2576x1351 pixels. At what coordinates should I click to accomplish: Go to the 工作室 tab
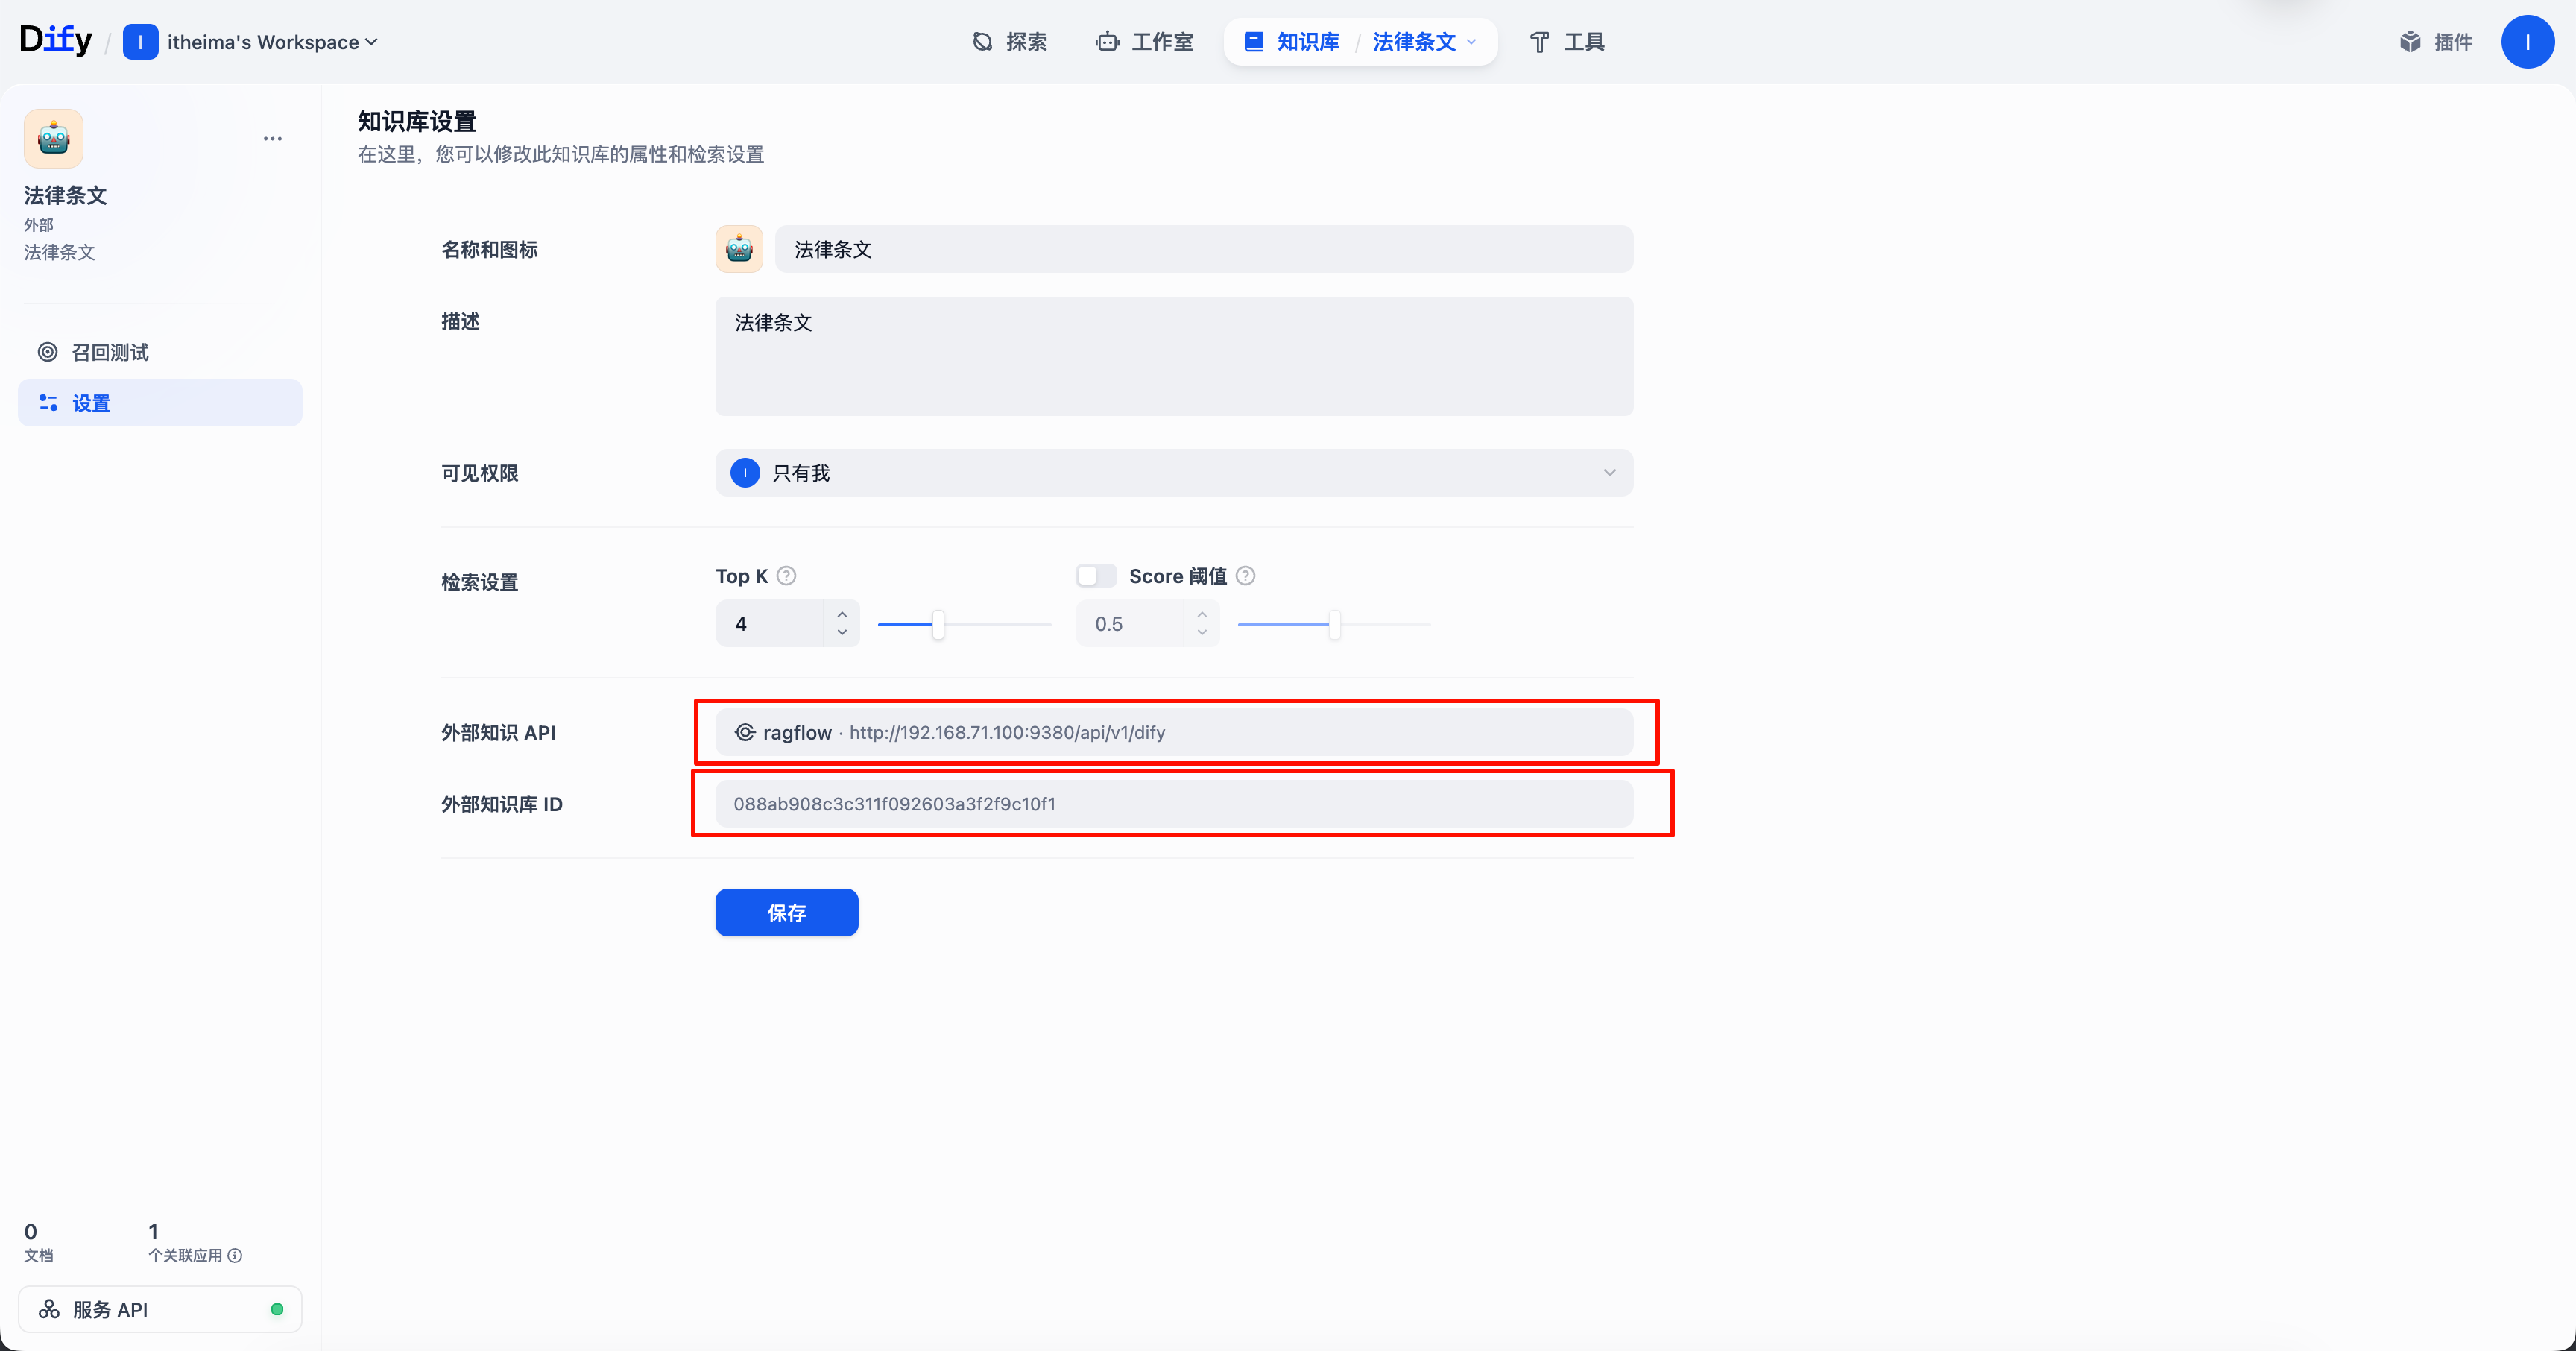(1145, 42)
